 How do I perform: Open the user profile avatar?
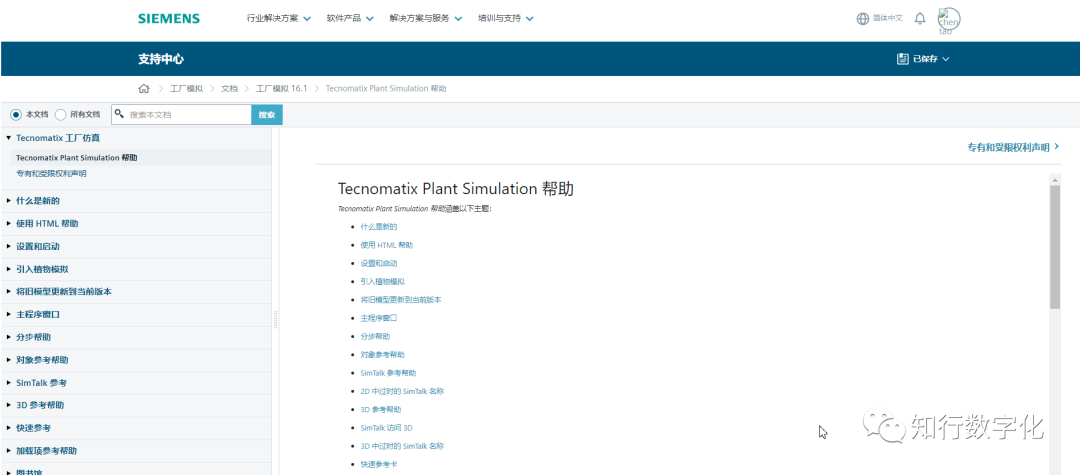click(x=949, y=20)
